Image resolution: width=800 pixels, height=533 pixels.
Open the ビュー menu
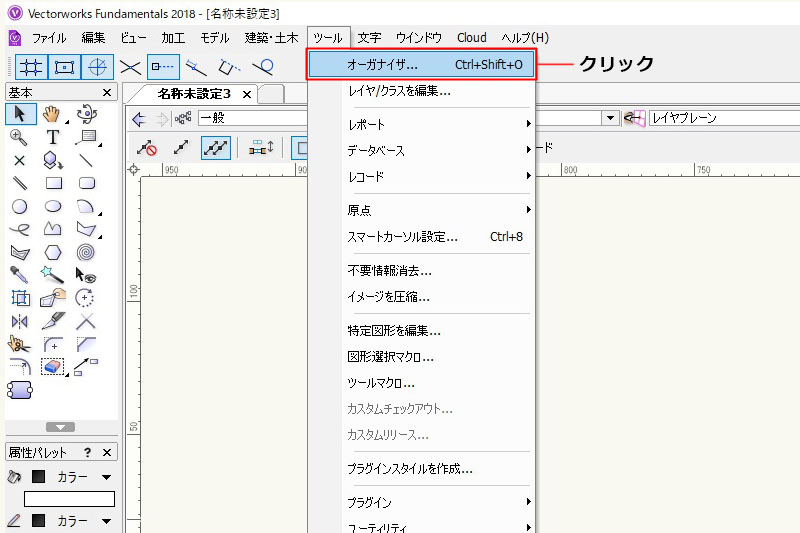click(133, 38)
